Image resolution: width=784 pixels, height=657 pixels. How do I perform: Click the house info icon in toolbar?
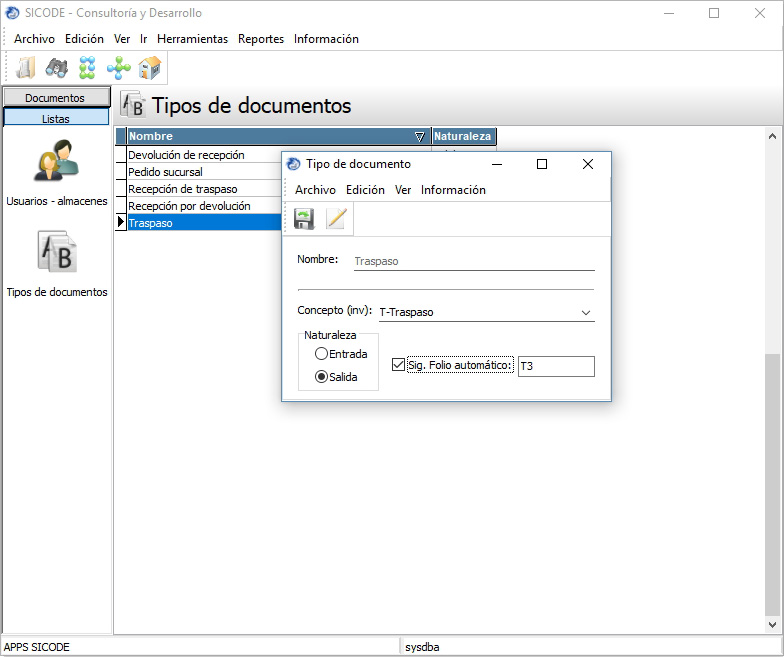[x=150, y=68]
